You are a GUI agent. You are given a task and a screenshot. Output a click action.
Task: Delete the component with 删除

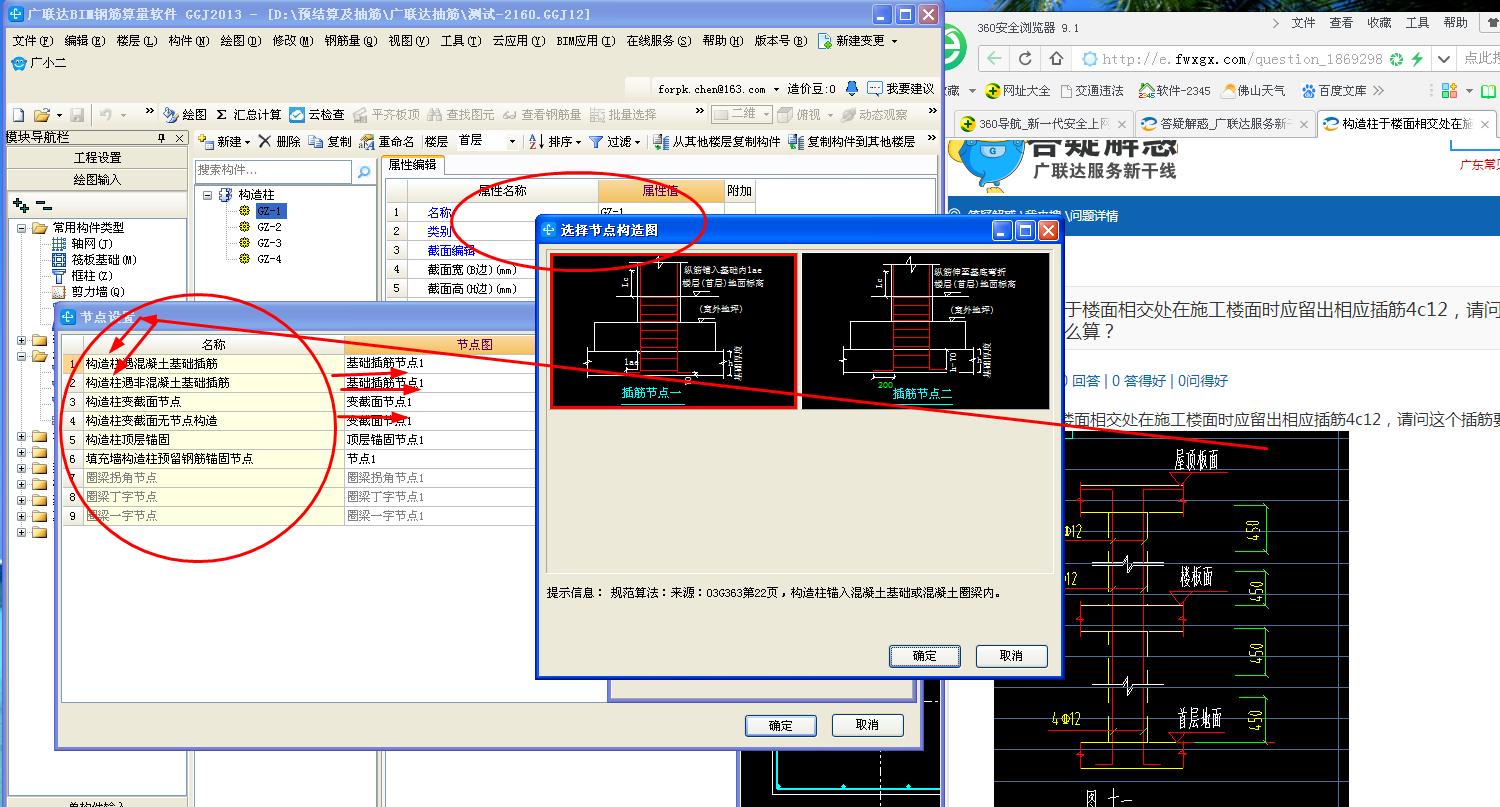tap(279, 142)
